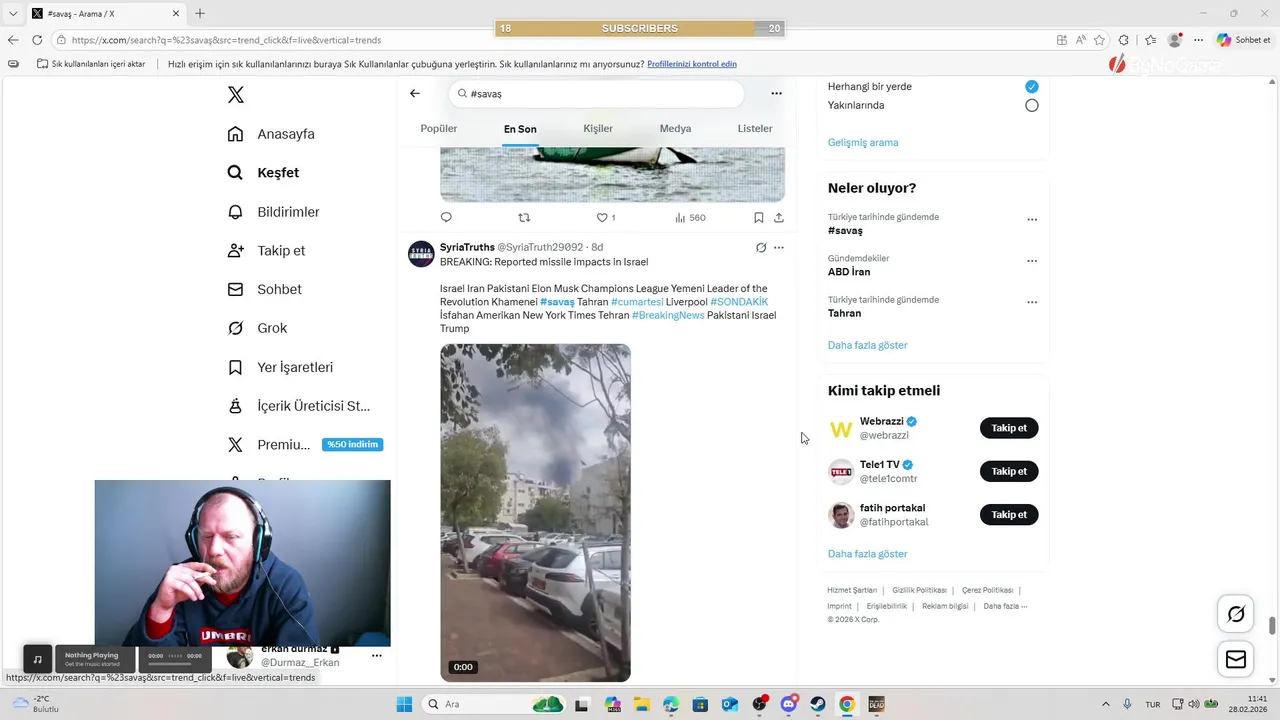
Task: Share the boat photo post
Action: click(x=779, y=217)
